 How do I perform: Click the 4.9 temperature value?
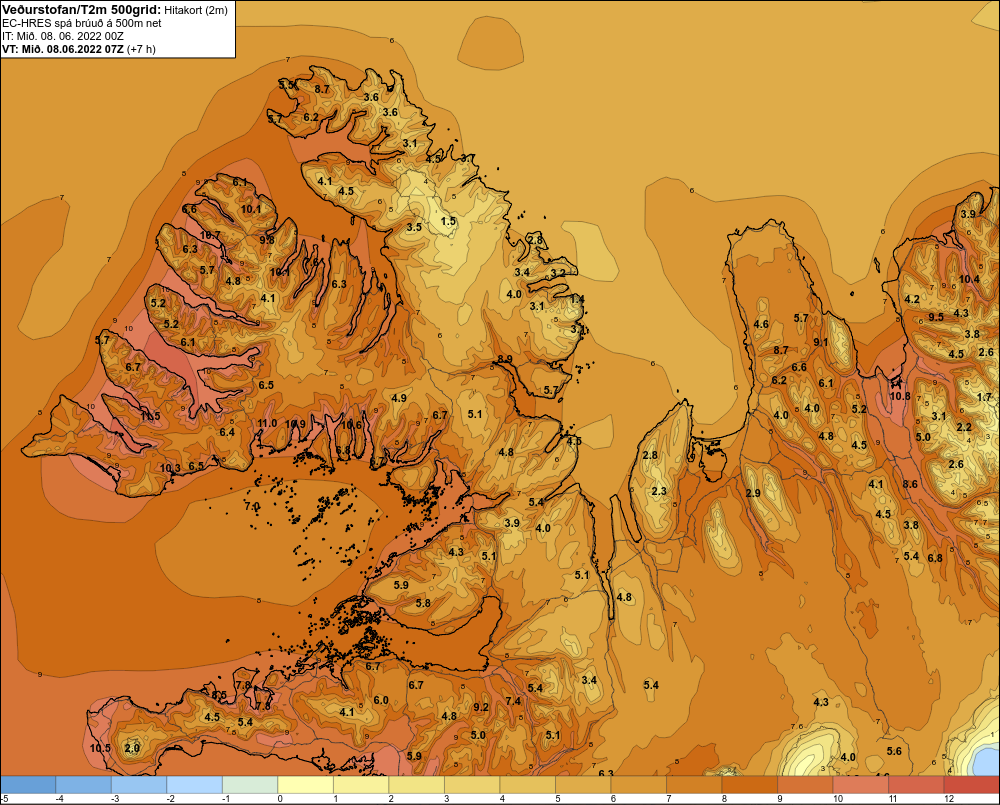399,398
